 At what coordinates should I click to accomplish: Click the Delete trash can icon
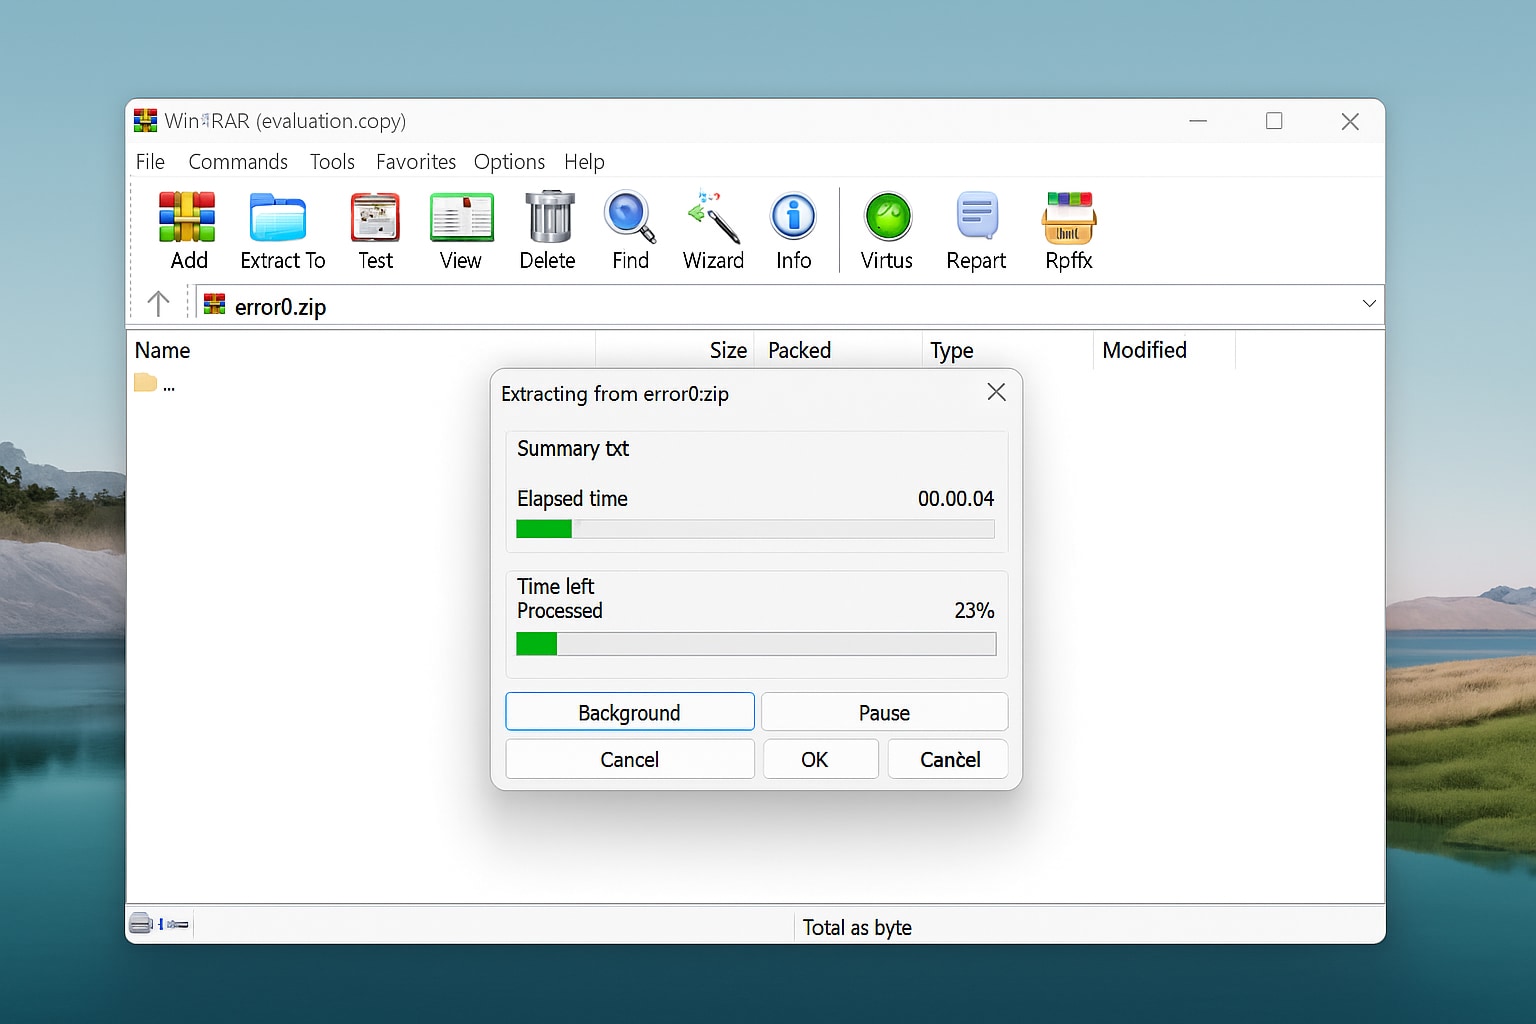(x=549, y=217)
